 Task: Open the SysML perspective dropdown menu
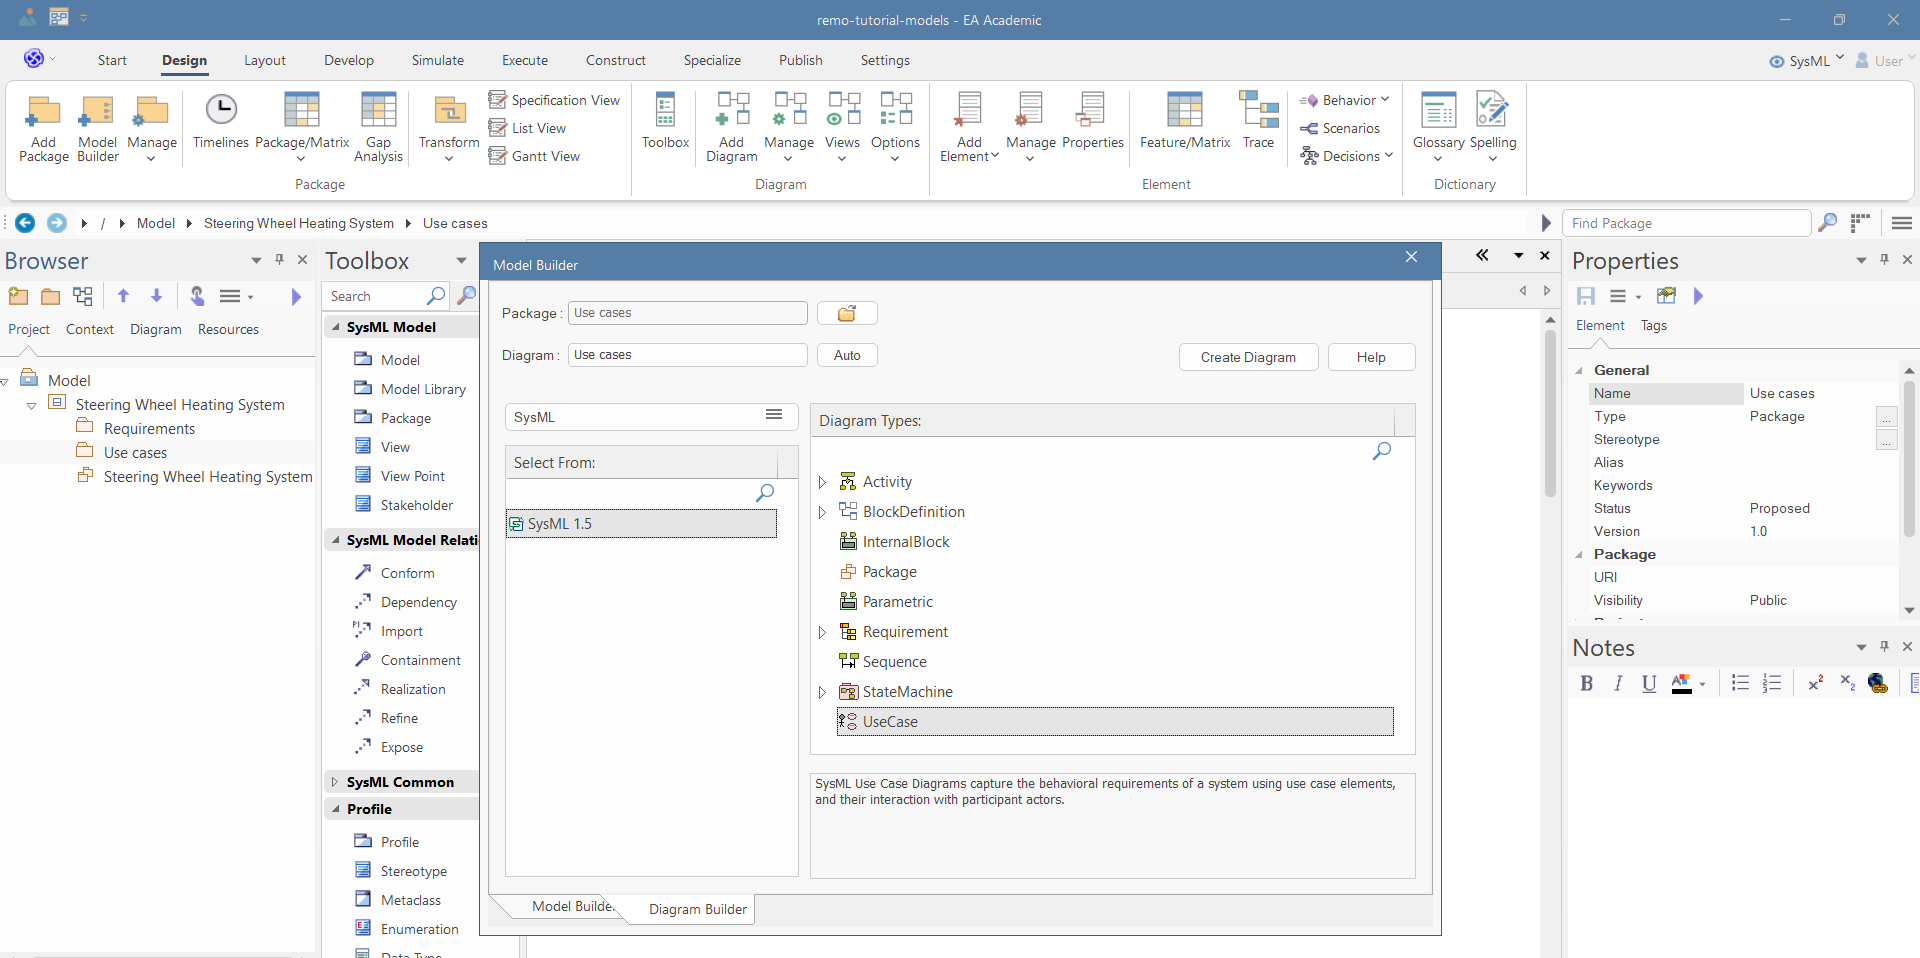click(x=1808, y=61)
